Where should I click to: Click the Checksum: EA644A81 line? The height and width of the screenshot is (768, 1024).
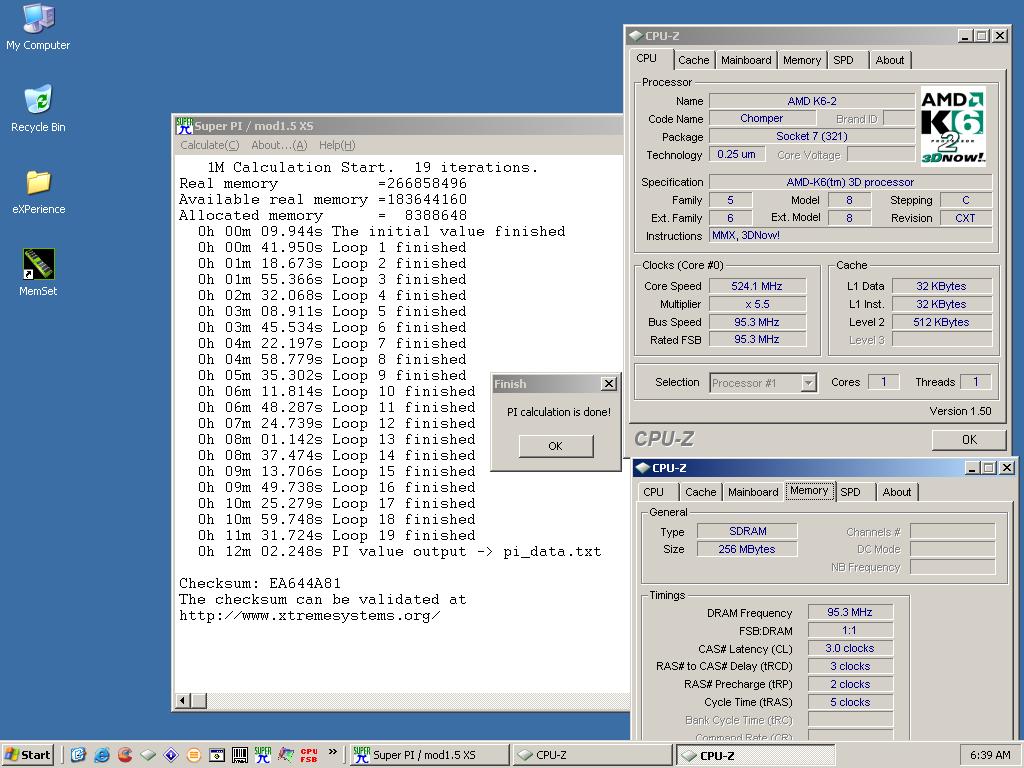(x=260, y=584)
